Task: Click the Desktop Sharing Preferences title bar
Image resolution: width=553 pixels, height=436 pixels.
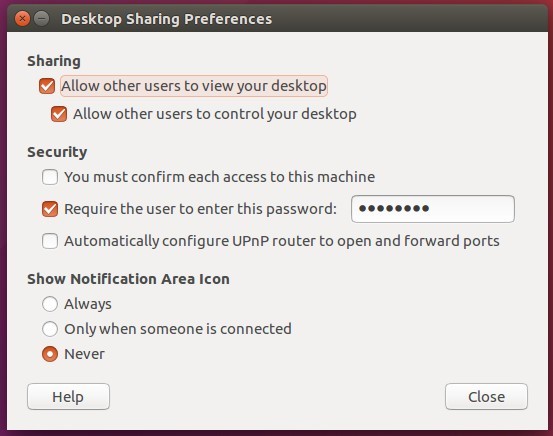Action: tap(276, 18)
